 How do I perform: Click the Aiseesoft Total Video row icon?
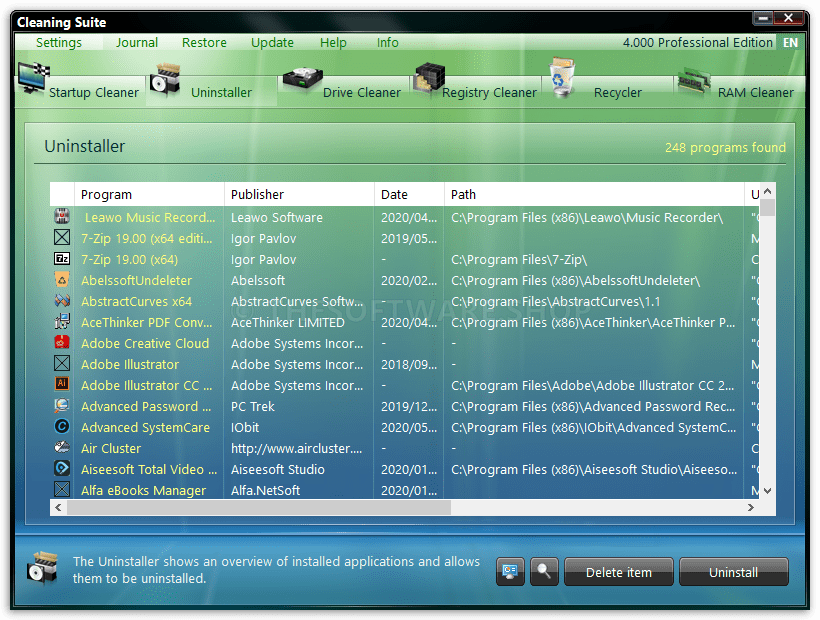(62, 468)
